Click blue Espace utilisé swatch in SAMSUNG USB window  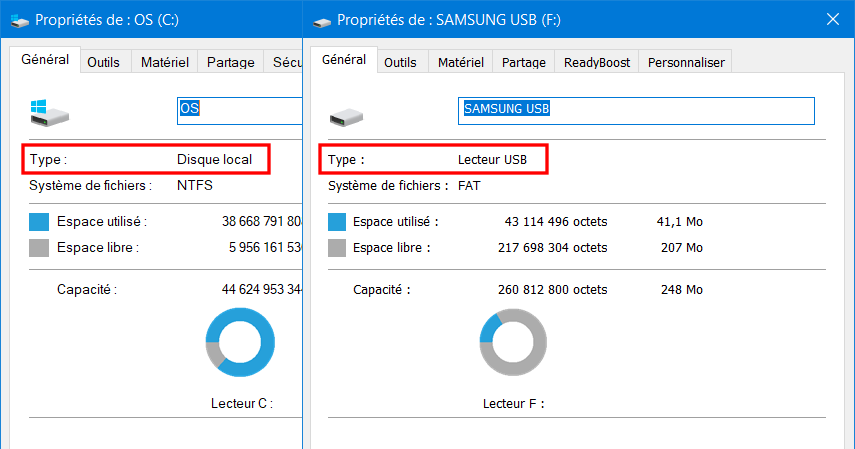pos(337,222)
